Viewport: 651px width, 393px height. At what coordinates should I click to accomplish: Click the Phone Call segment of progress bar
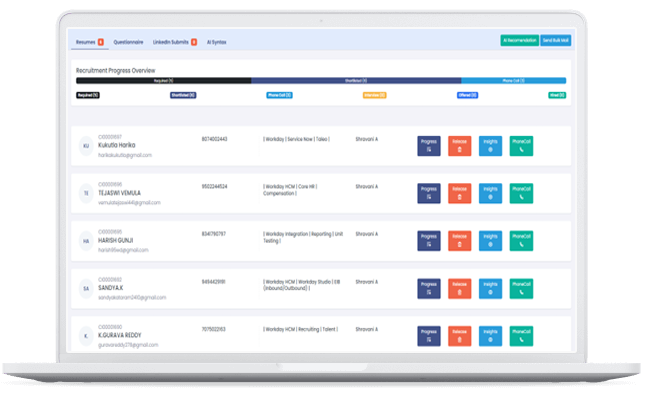(513, 81)
